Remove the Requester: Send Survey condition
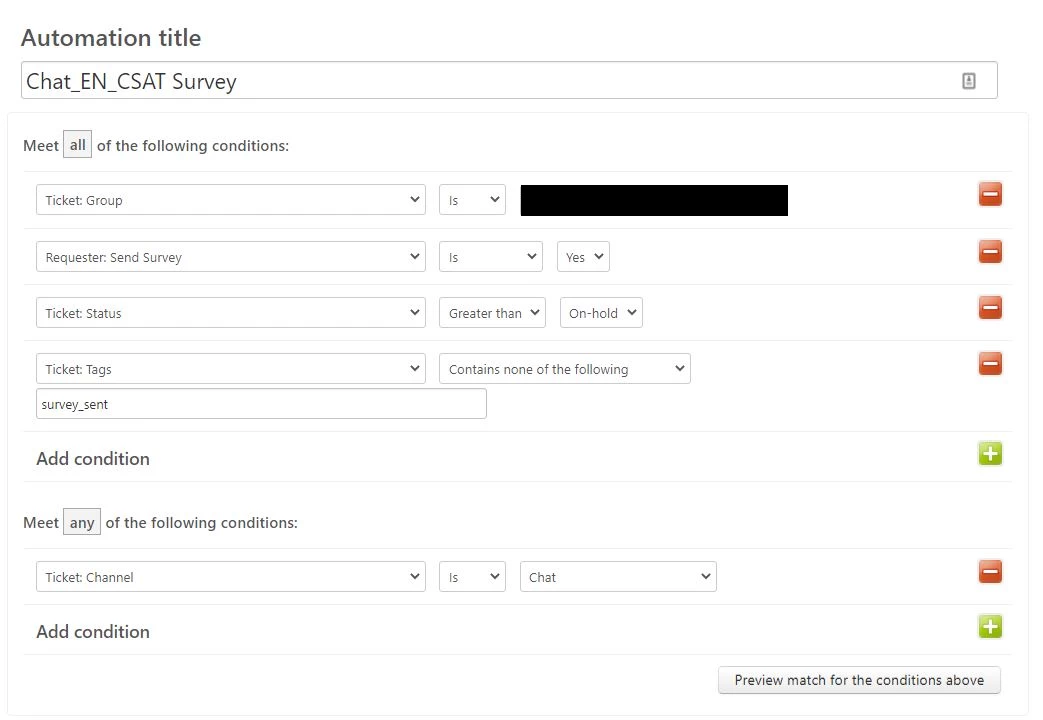1043x720 pixels. pos(990,252)
